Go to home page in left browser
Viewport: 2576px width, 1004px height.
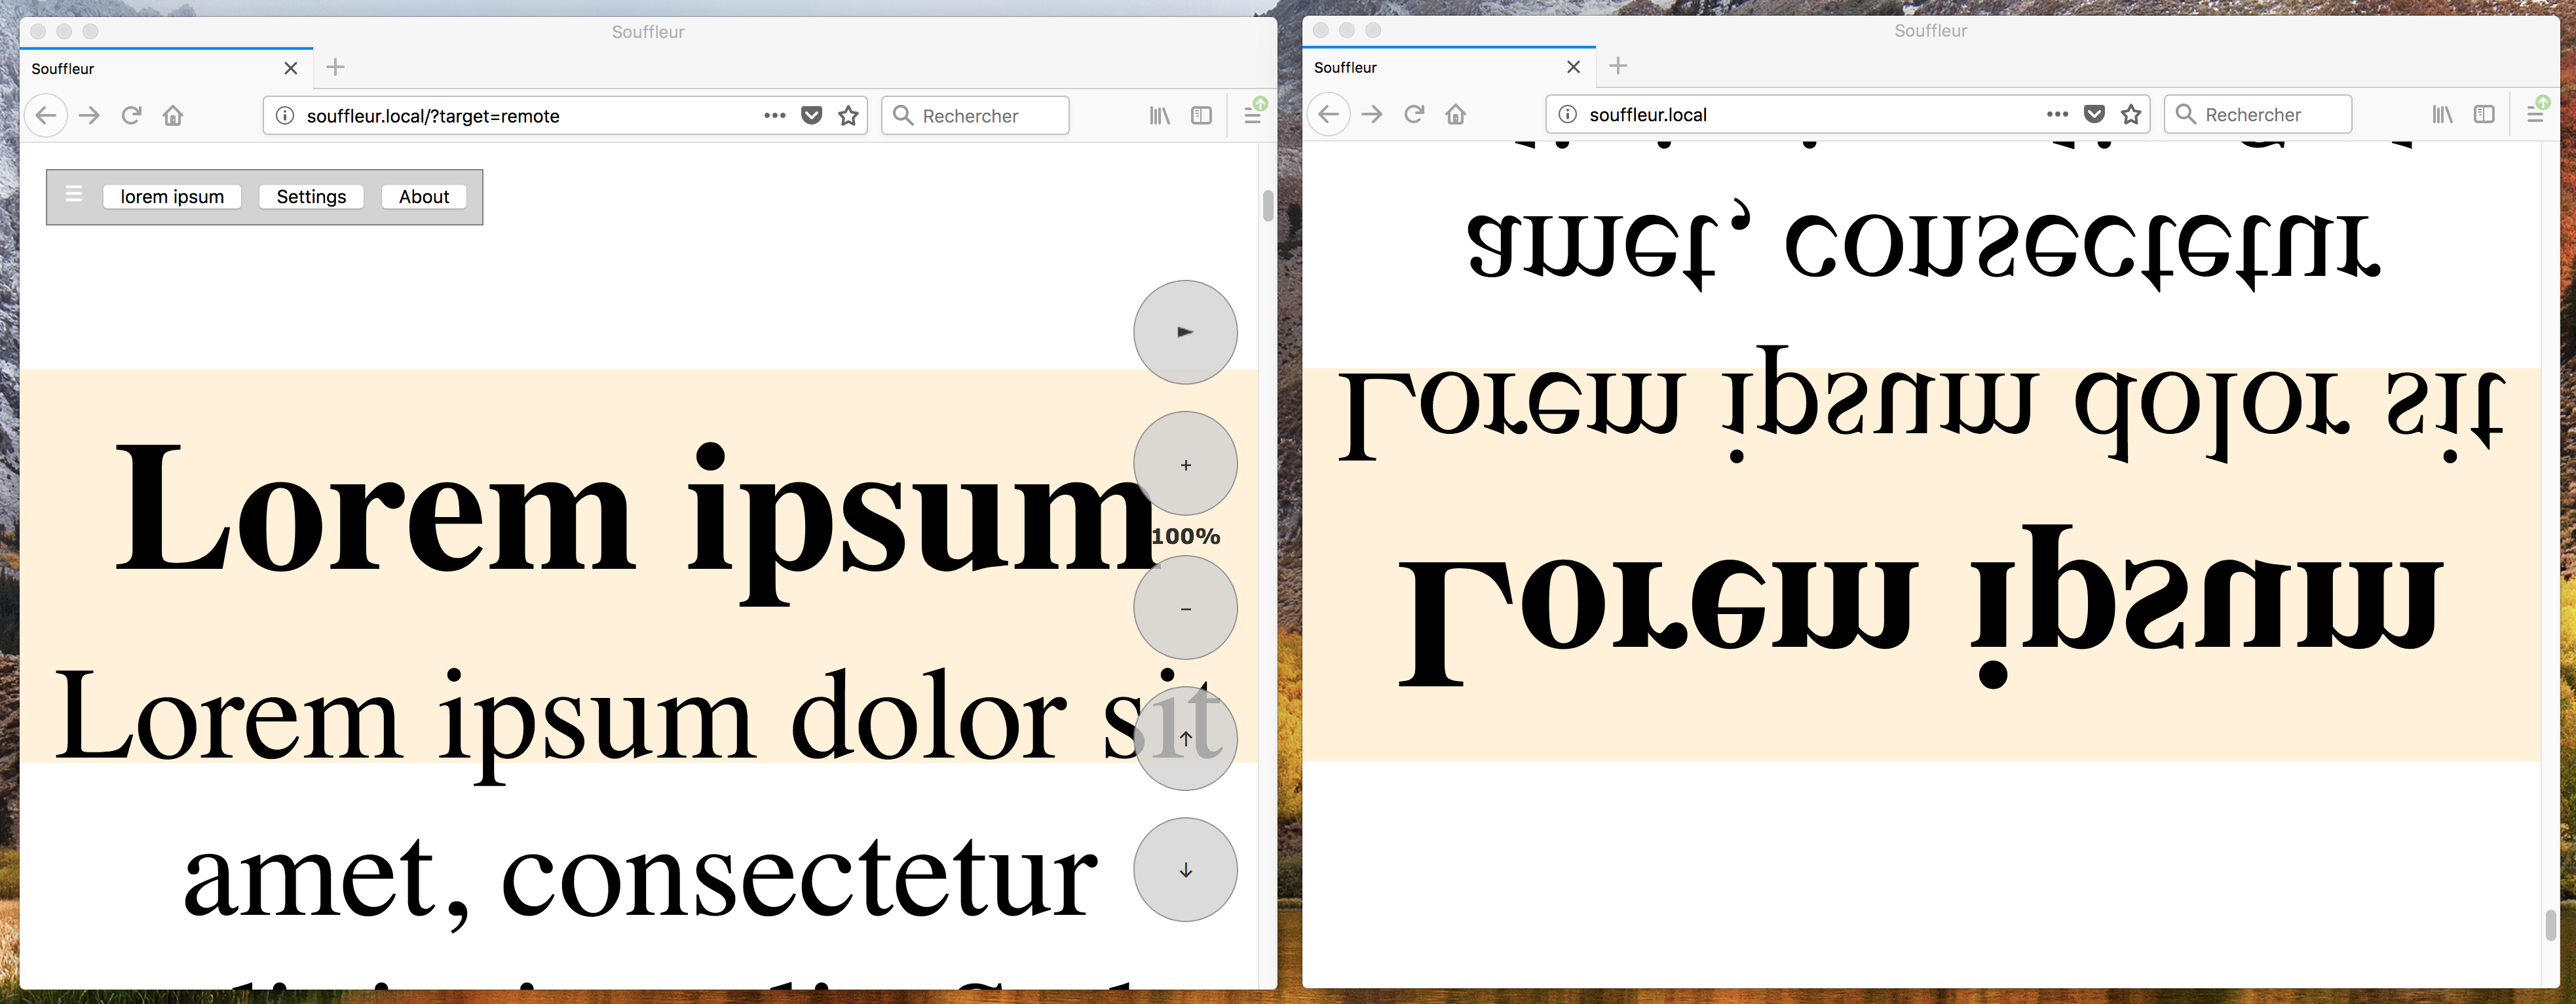click(173, 116)
